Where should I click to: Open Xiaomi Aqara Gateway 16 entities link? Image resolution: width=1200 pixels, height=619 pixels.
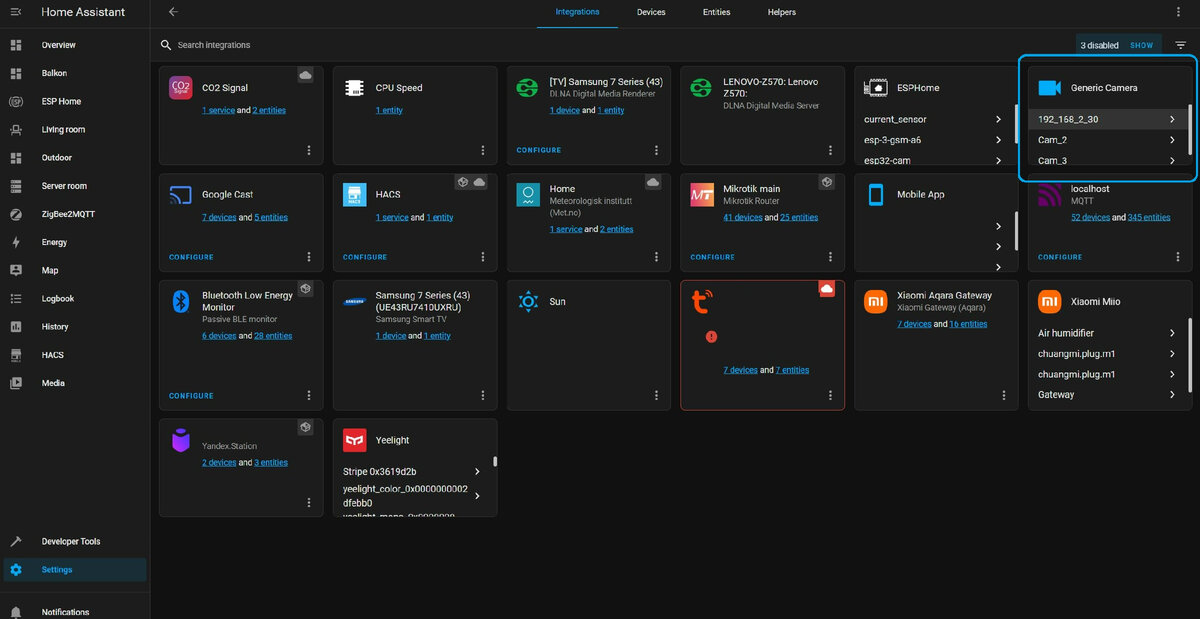click(968, 324)
